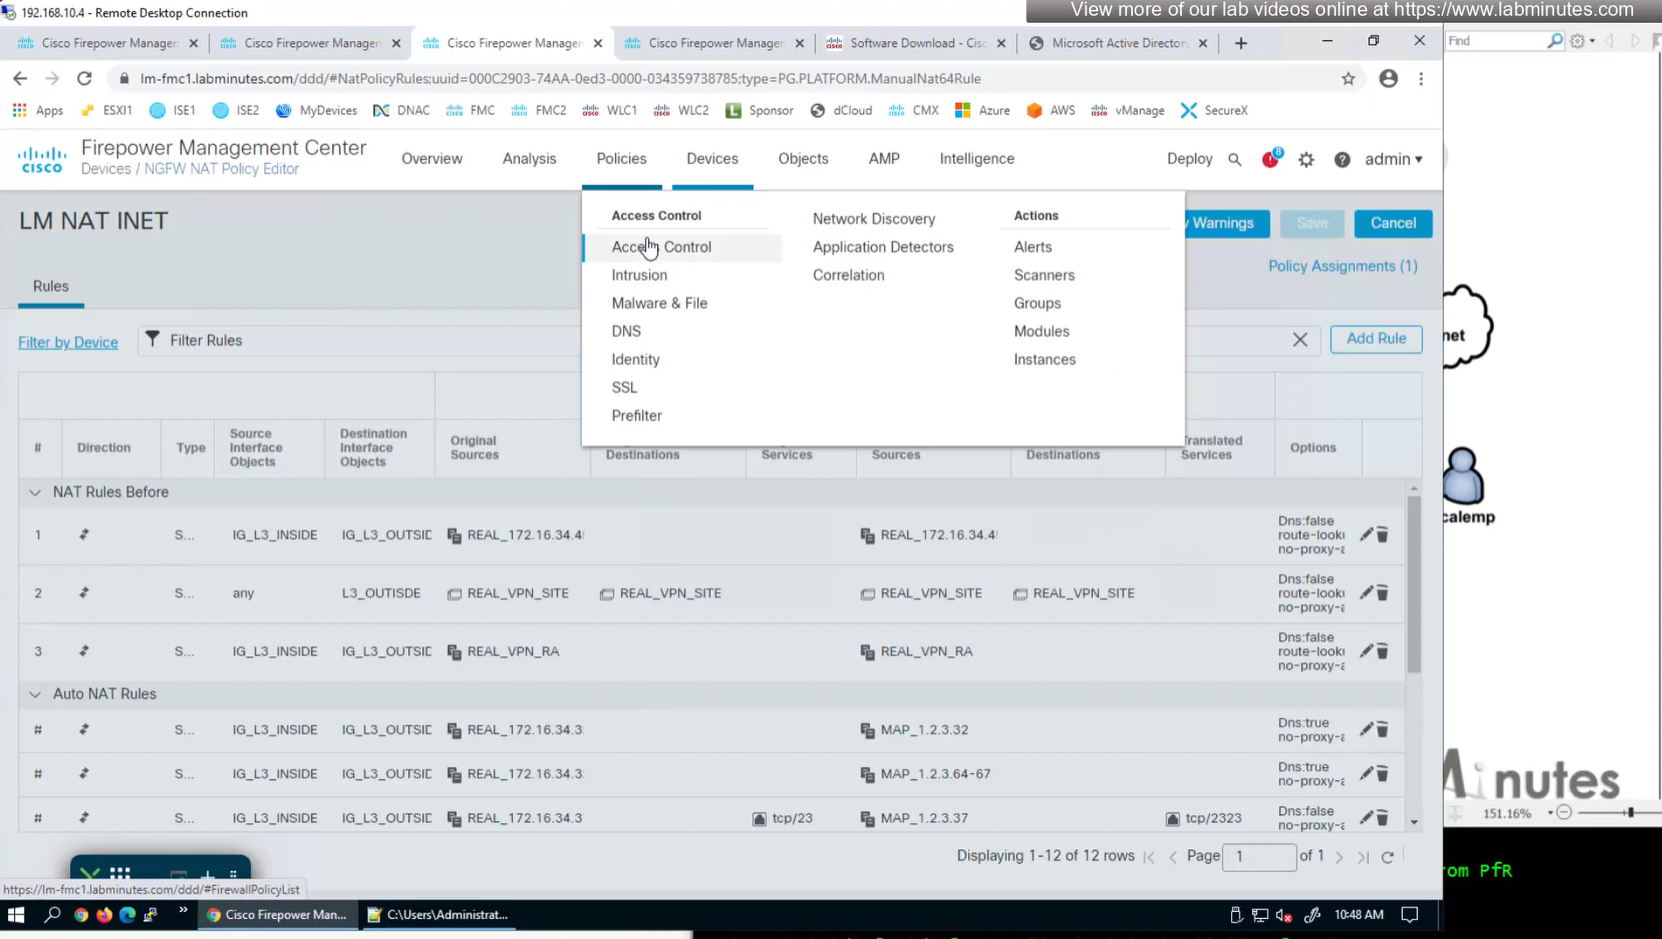This screenshot has height=939, width=1662.
Task: Collapse the NAT Rules Before section
Action: pyautogui.click(x=35, y=493)
